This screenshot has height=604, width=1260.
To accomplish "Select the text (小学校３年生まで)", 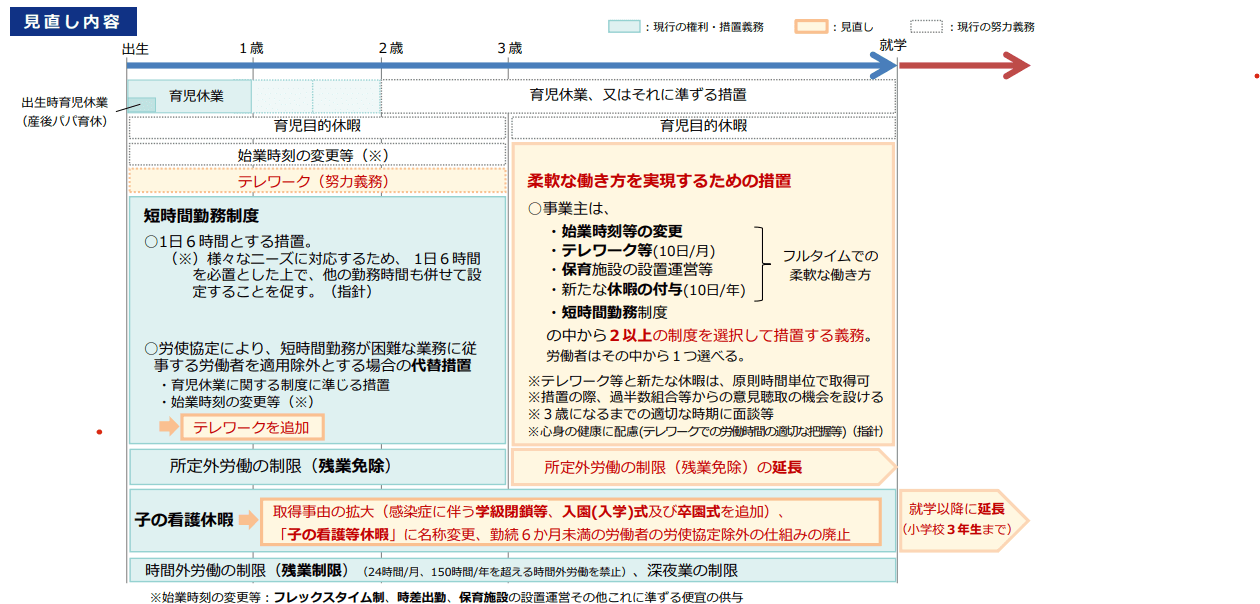I will pyautogui.click(x=956, y=529).
